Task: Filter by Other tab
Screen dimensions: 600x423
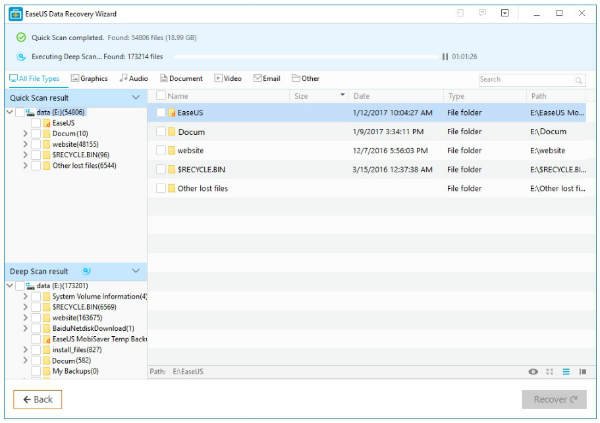Action: [x=305, y=78]
